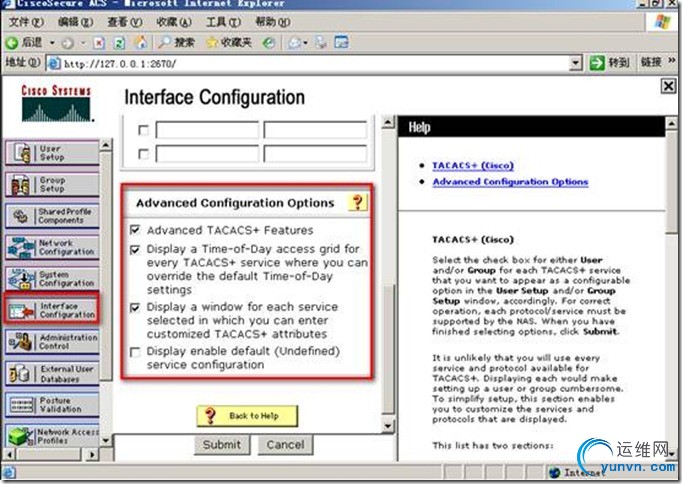Enable Display enable default (Undefined) service configuration

coord(135,351)
